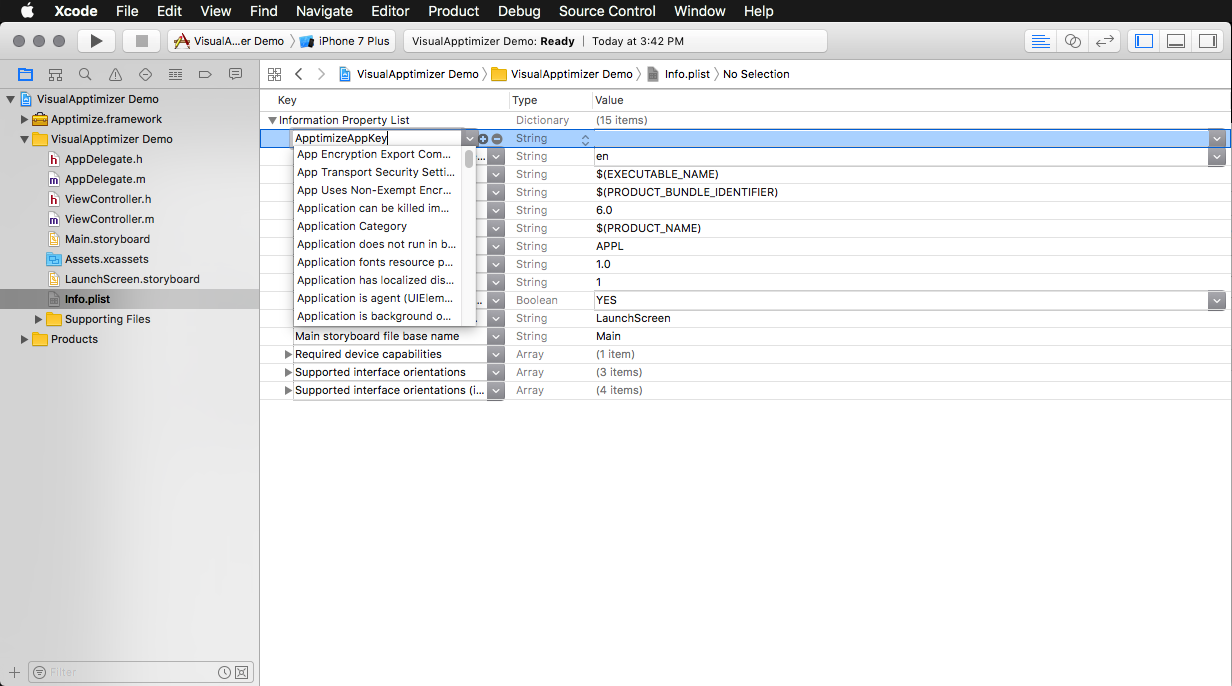Go forward using the jump bar arrow
Image resolution: width=1232 pixels, height=686 pixels.
click(321, 74)
